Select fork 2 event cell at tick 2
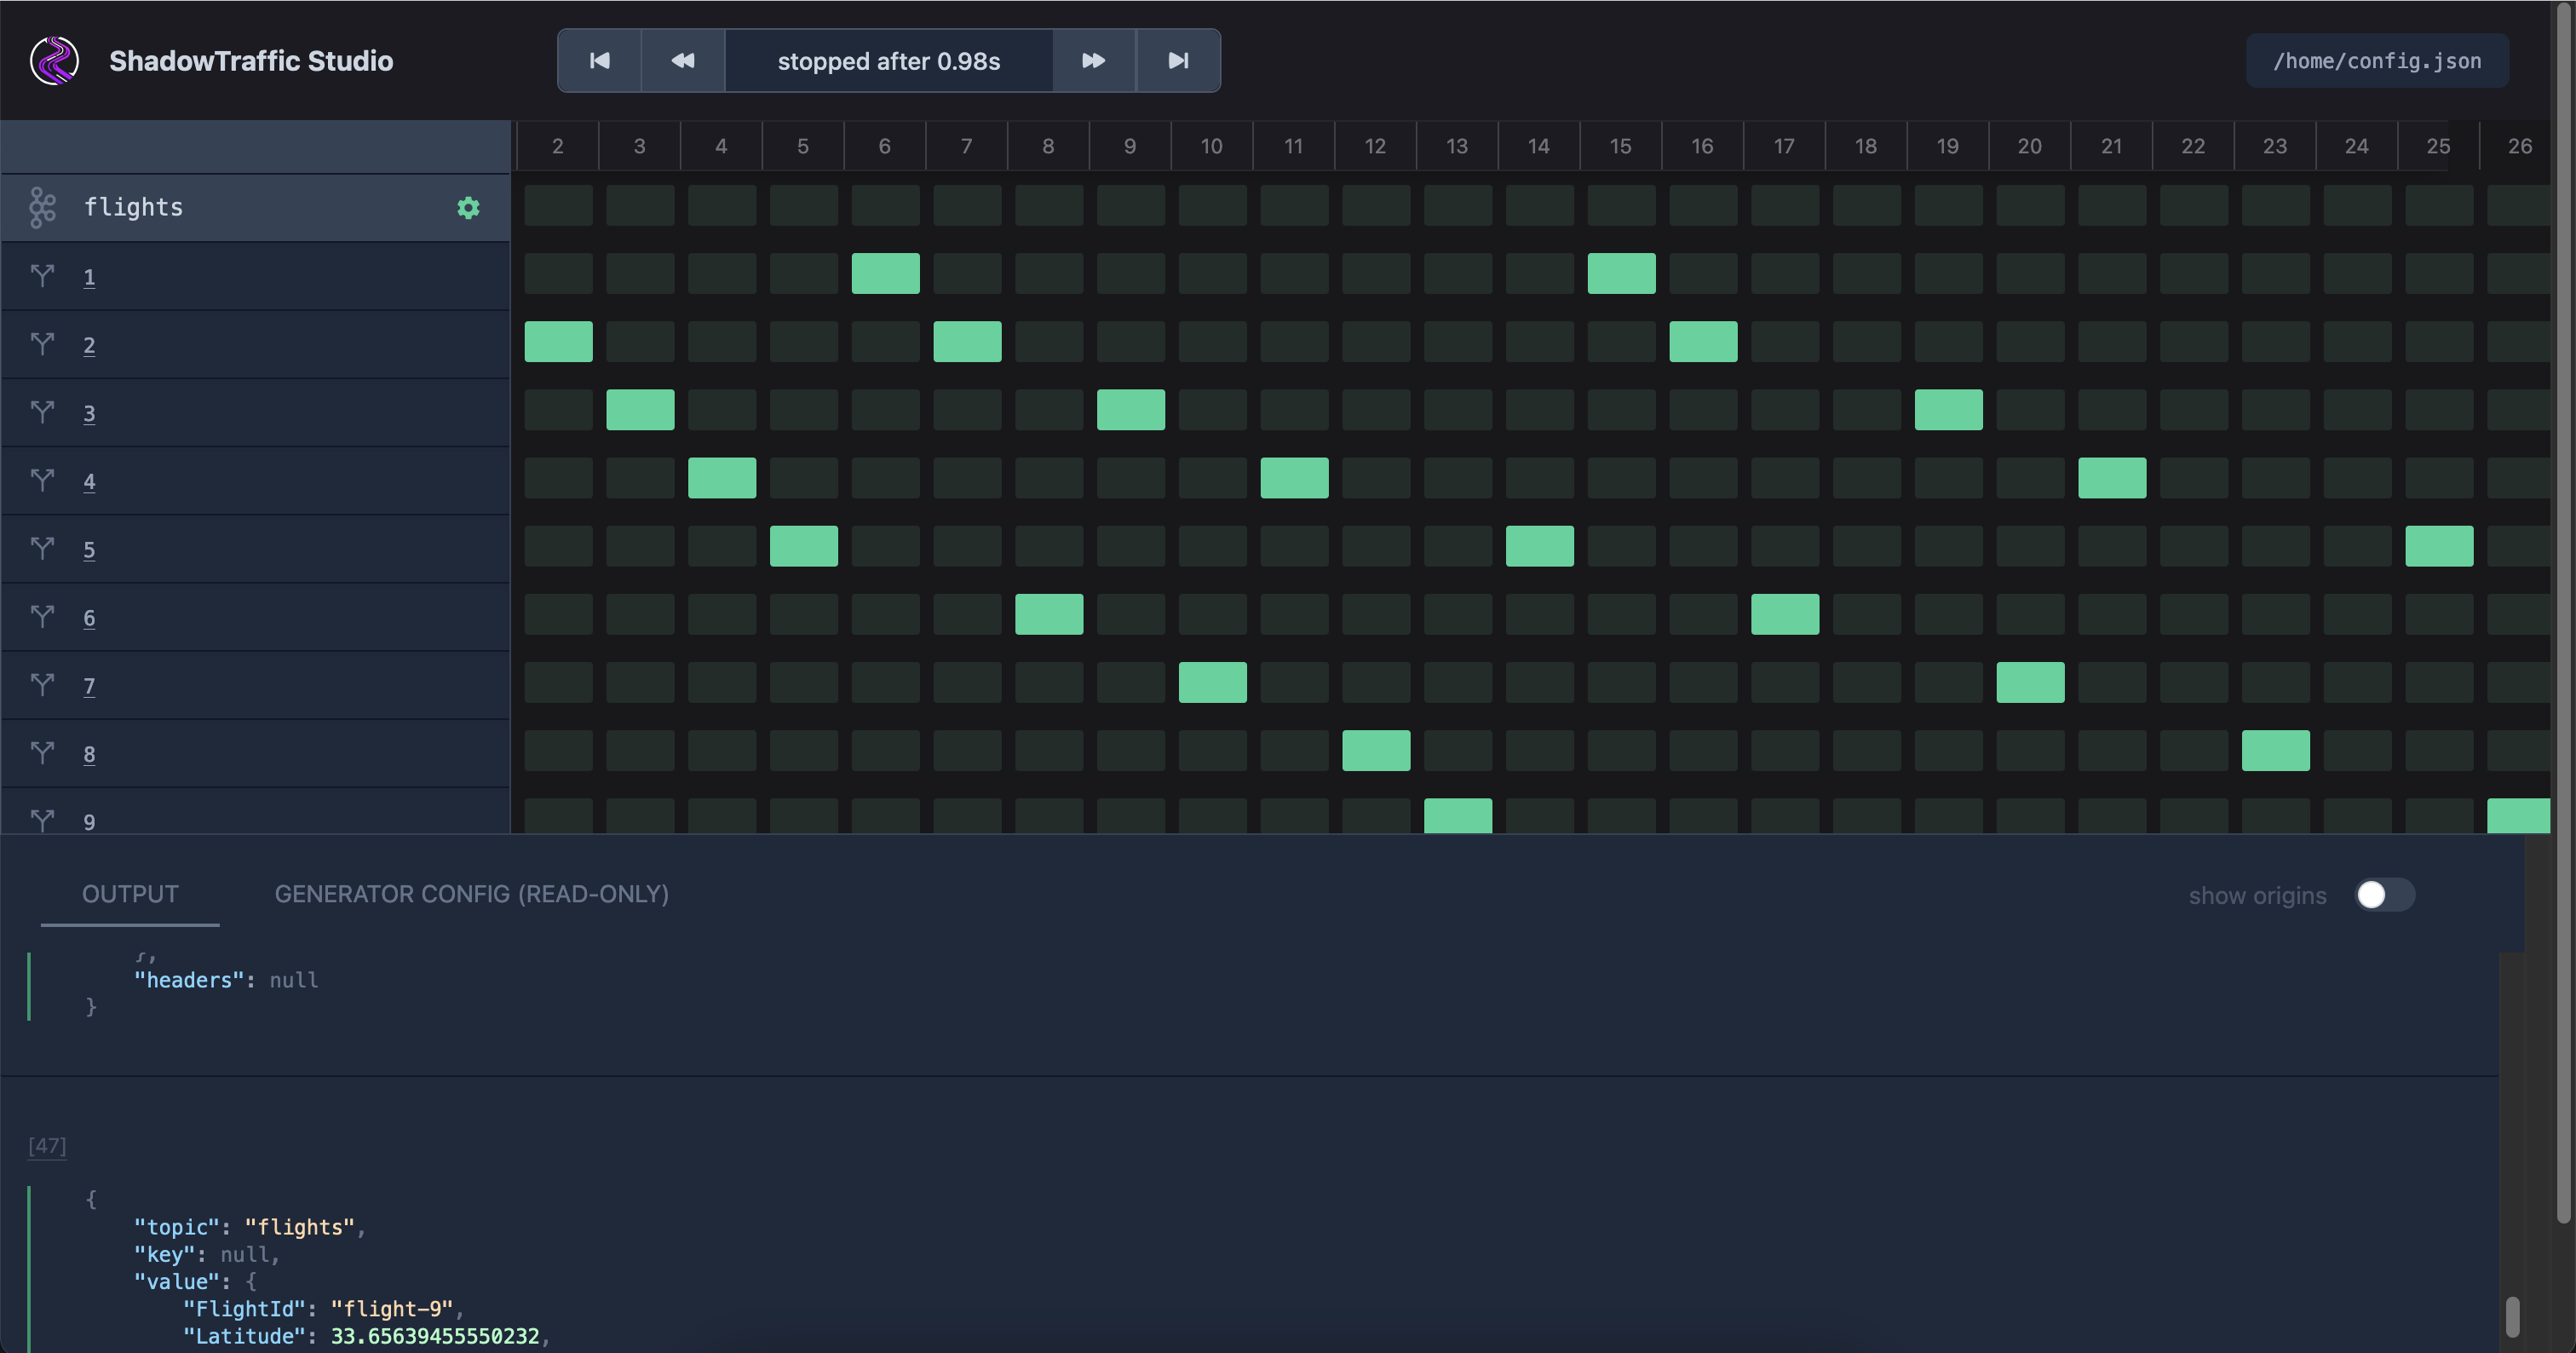The width and height of the screenshot is (2576, 1353). tap(558, 341)
